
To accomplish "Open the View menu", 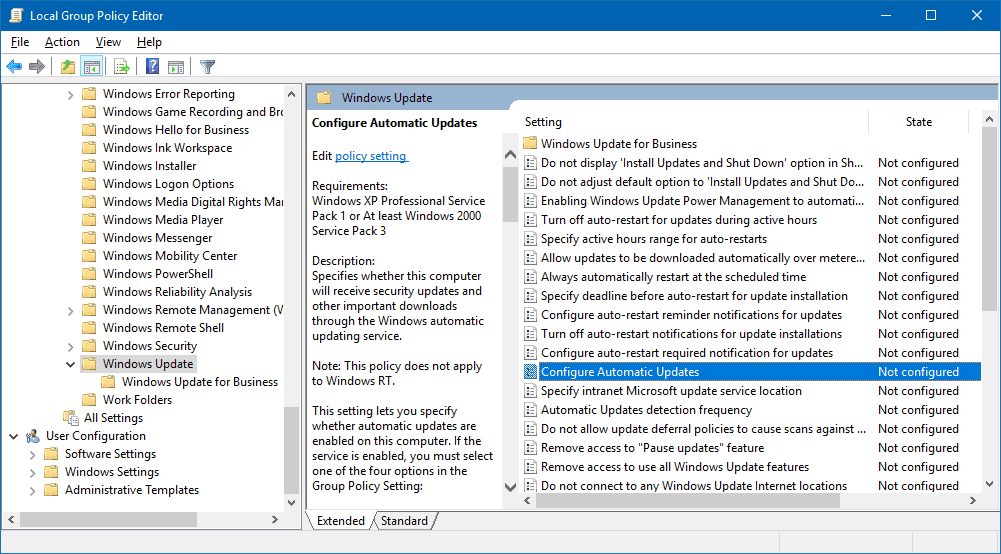I will [x=108, y=41].
